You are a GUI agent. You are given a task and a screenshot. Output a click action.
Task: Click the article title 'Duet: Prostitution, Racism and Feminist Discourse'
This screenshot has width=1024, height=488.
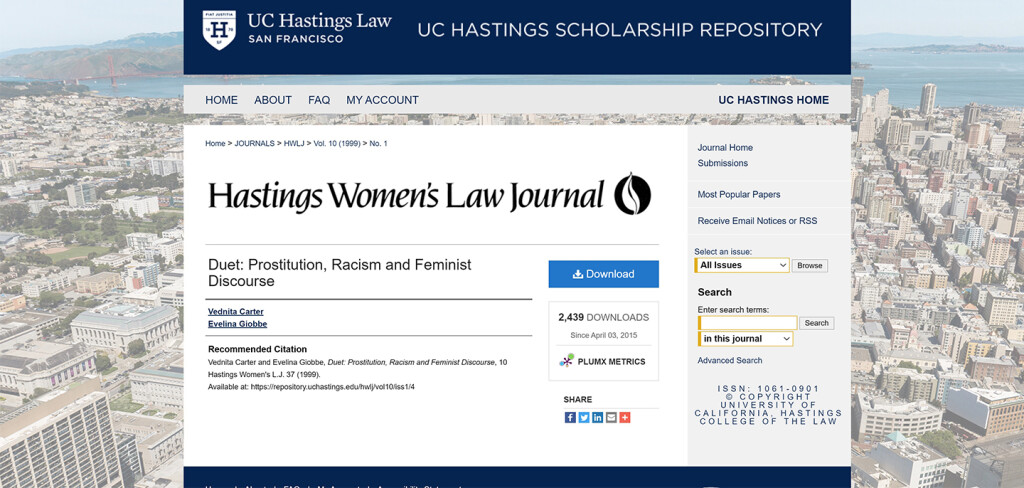pyautogui.click(x=340, y=273)
